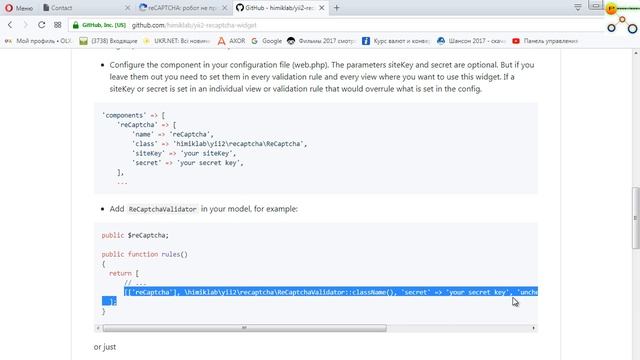
Task: Switch to the reCAPTCHA tab
Action: (182, 8)
